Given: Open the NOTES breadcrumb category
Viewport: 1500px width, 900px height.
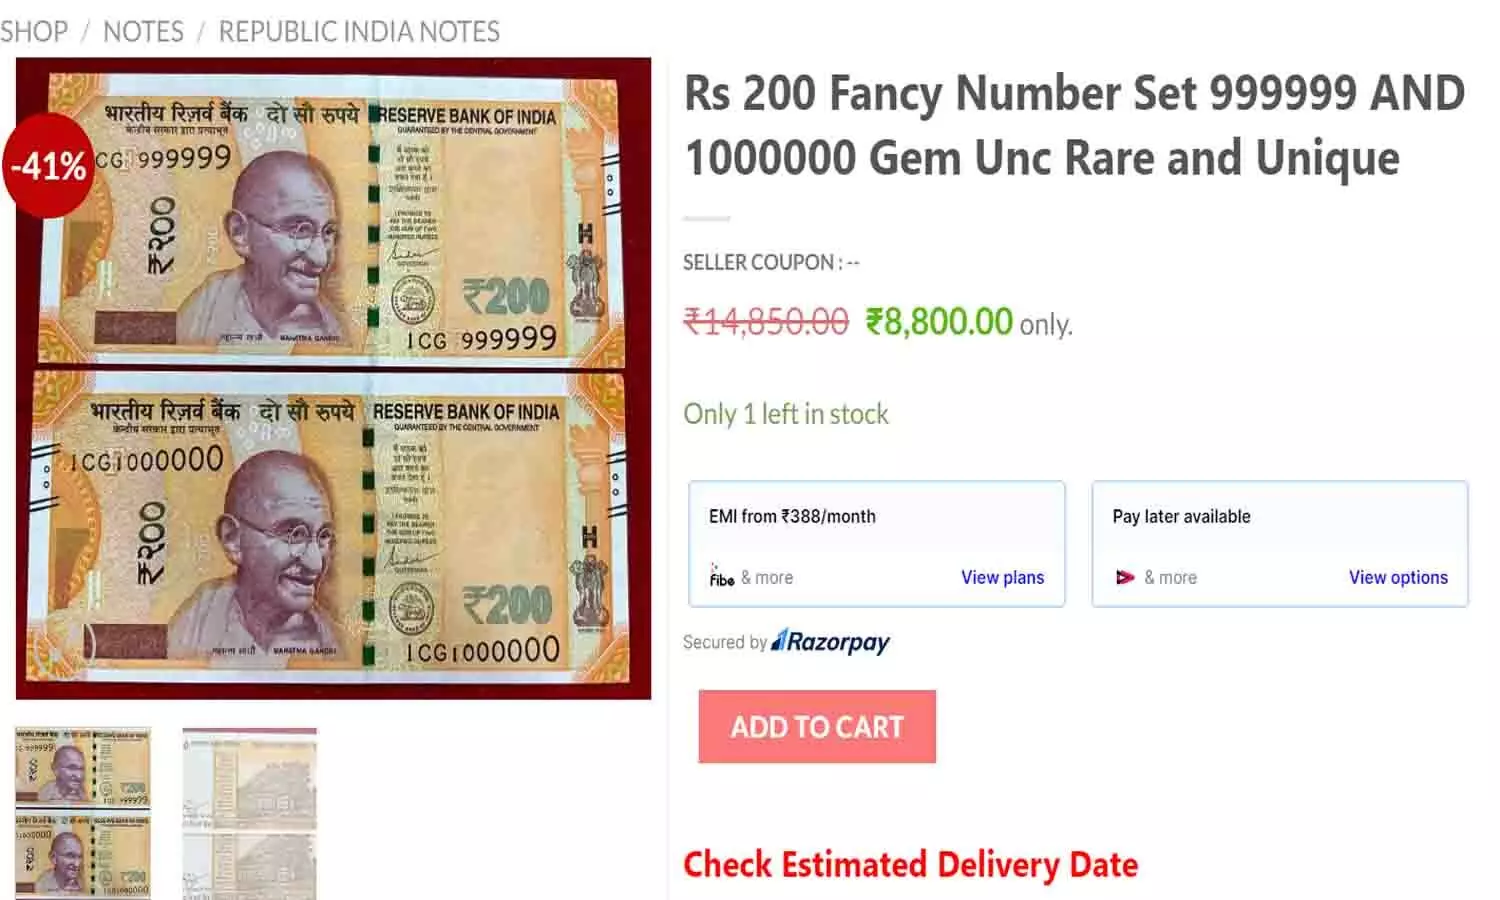Looking at the screenshot, I should click(143, 32).
